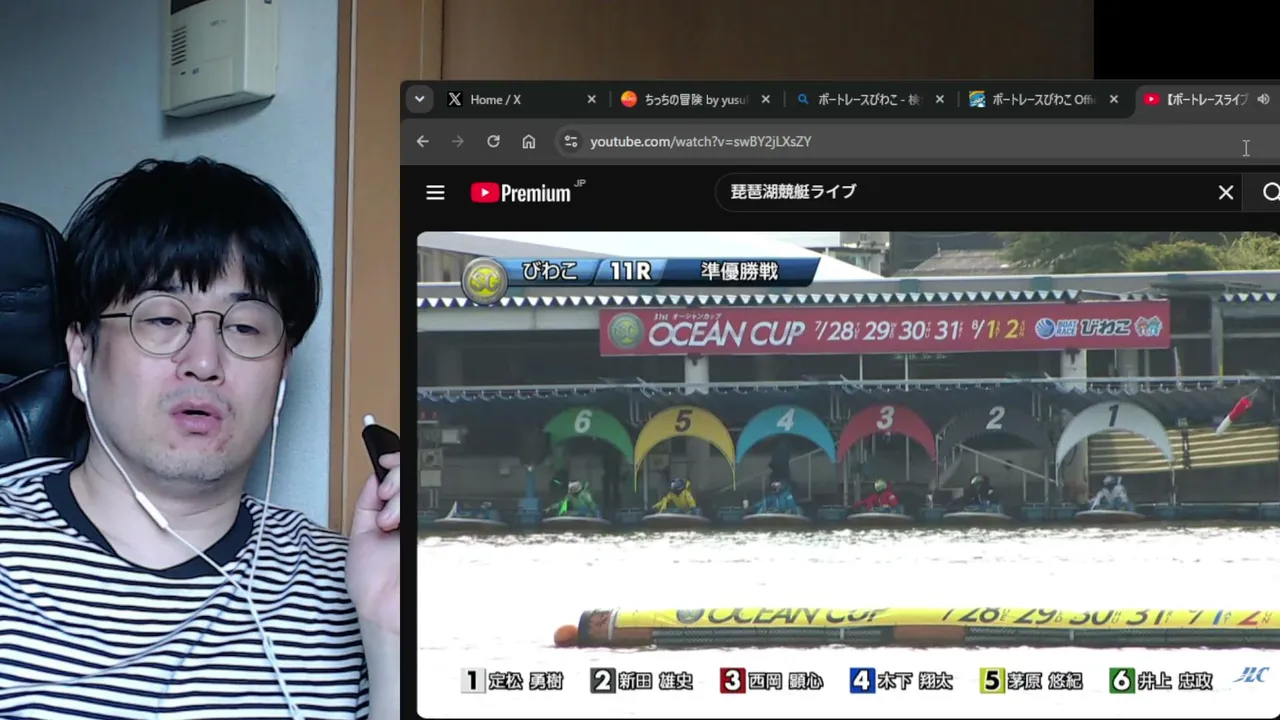Click the ボートレースびわこ Official tab favicon
Image resolution: width=1280 pixels, height=720 pixels.
click(977, 100)
